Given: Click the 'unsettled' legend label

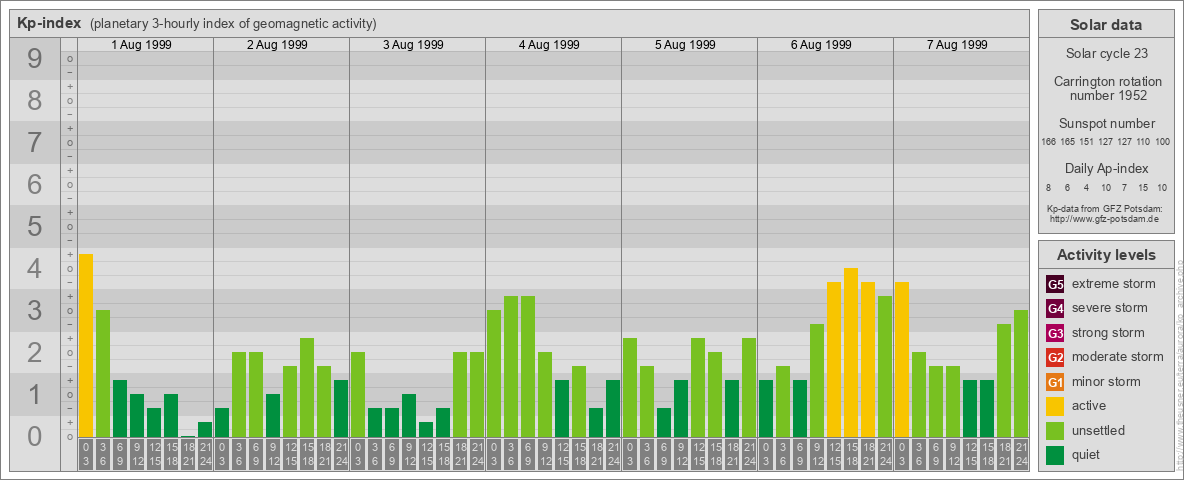Looking at the screenshot, I should coord(1099,430).
